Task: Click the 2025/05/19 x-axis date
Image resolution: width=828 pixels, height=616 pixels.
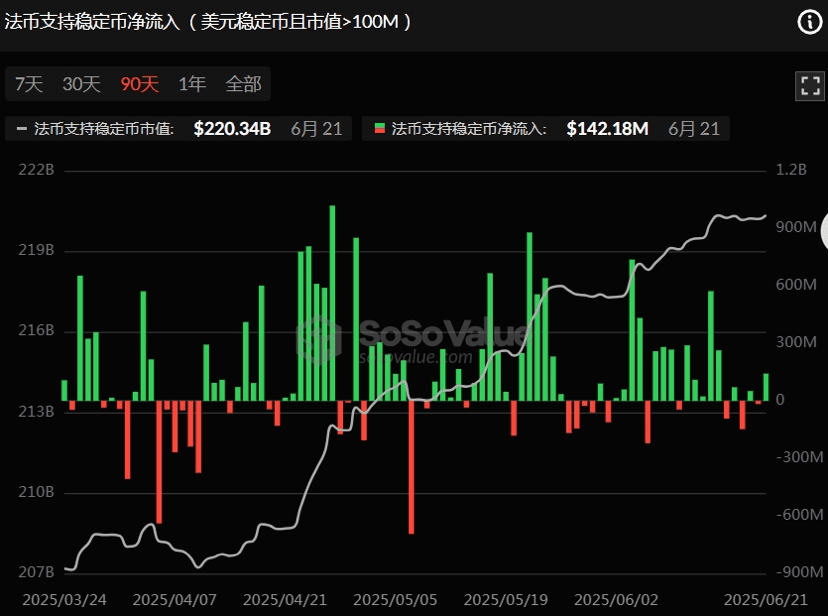Action: click(x=506, y=600)
